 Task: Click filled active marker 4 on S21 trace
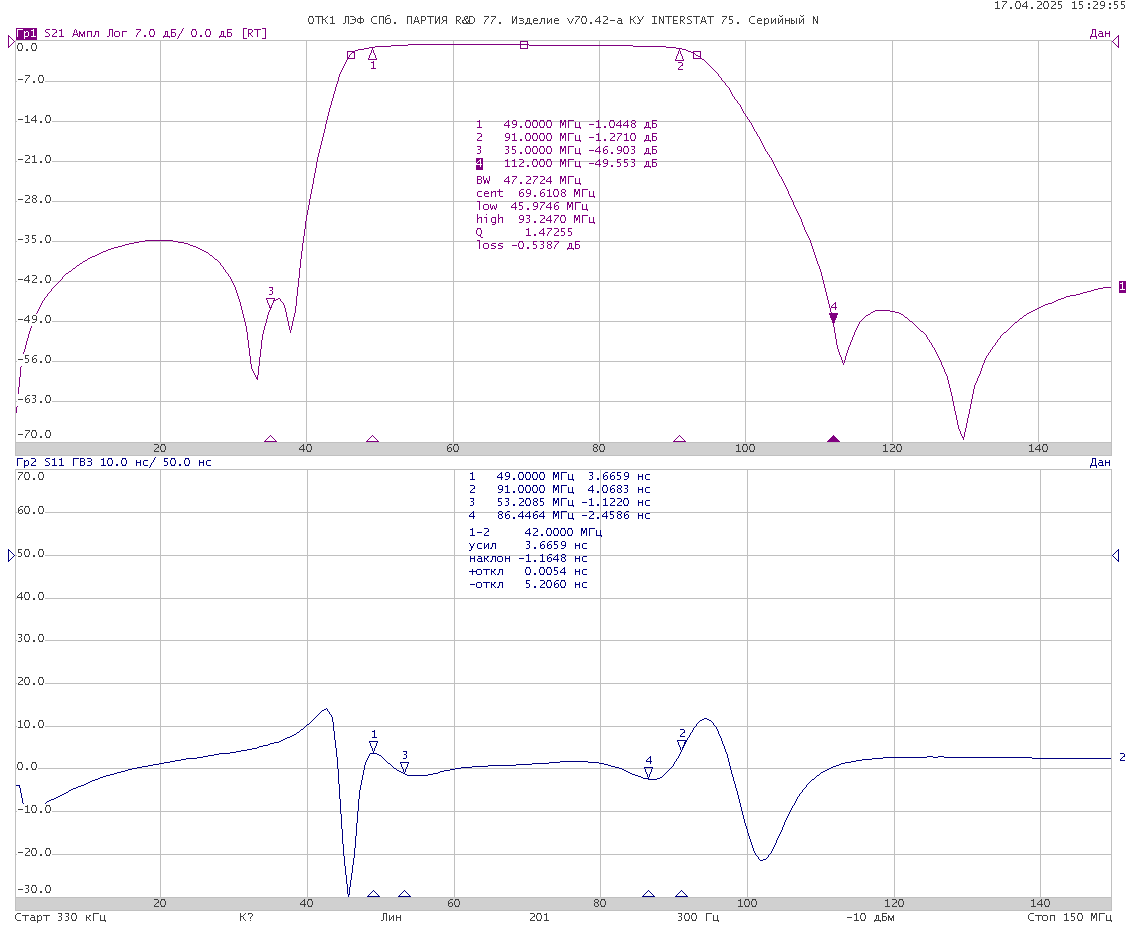pyautogui.click(x=833, y=317)
